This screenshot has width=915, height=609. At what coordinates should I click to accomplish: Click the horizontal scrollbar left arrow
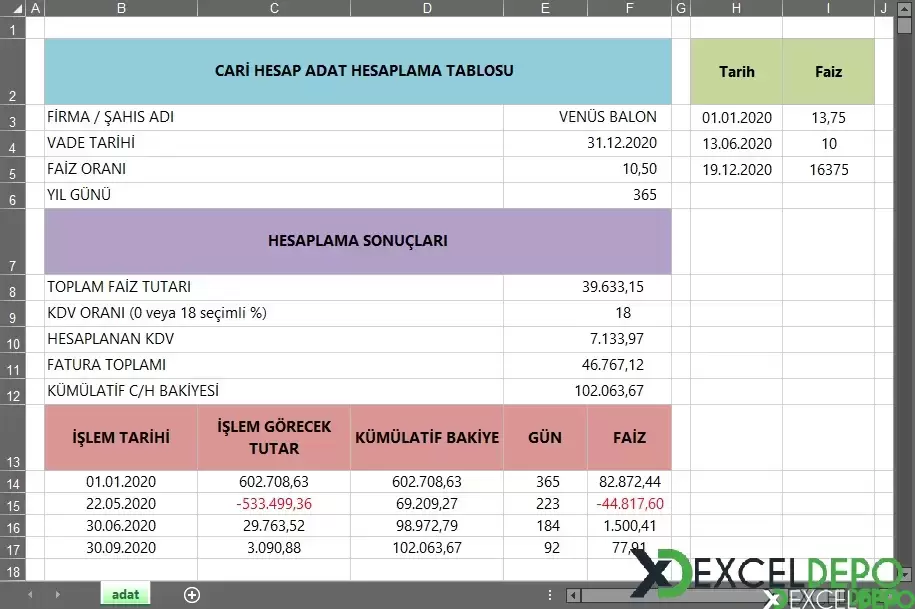click(573, 595)
